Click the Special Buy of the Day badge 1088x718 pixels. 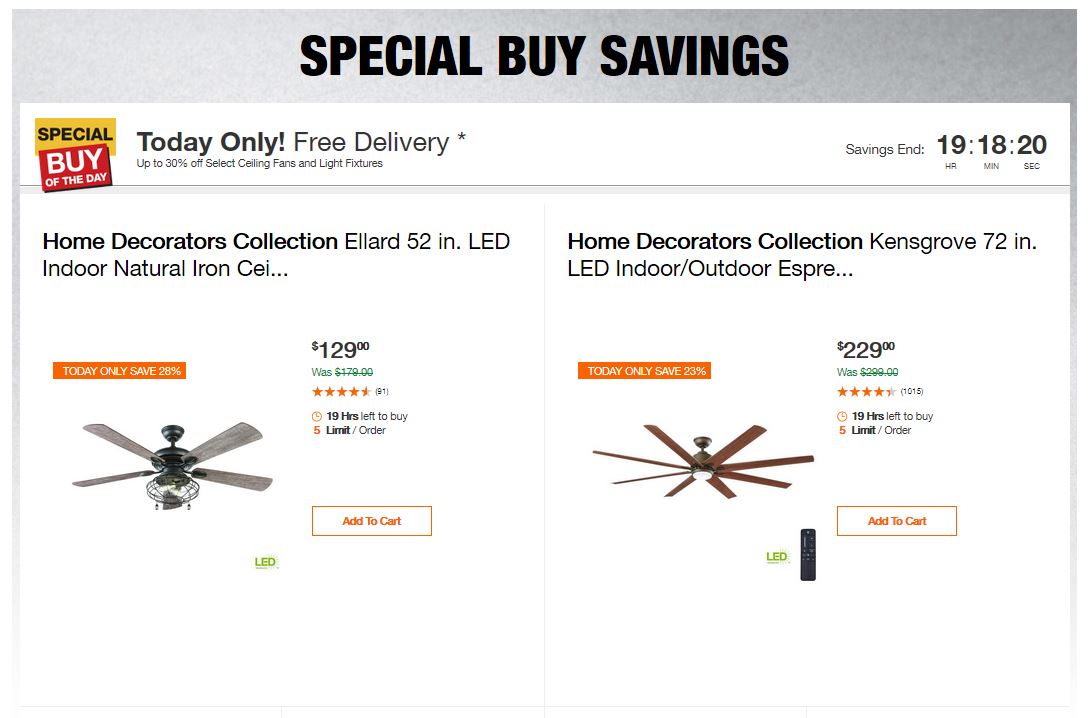pyautogui.click(x=75, y=153)
